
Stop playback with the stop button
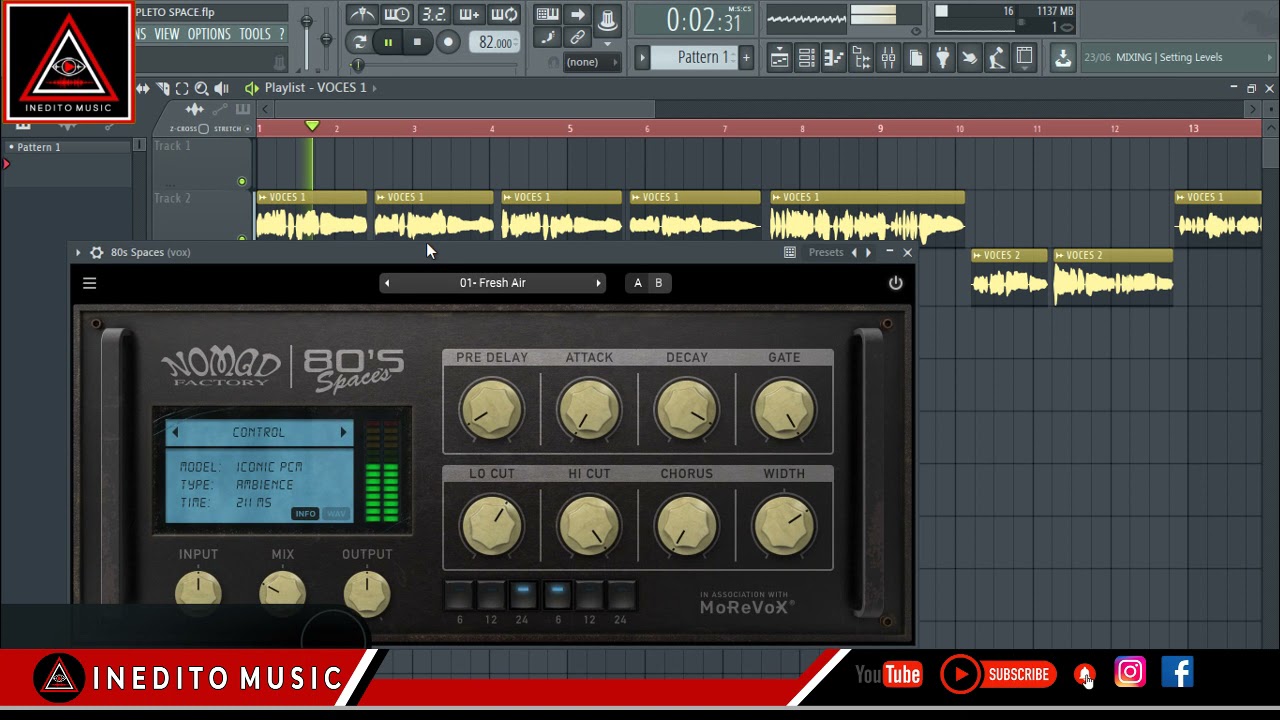(x=417, y=42)
